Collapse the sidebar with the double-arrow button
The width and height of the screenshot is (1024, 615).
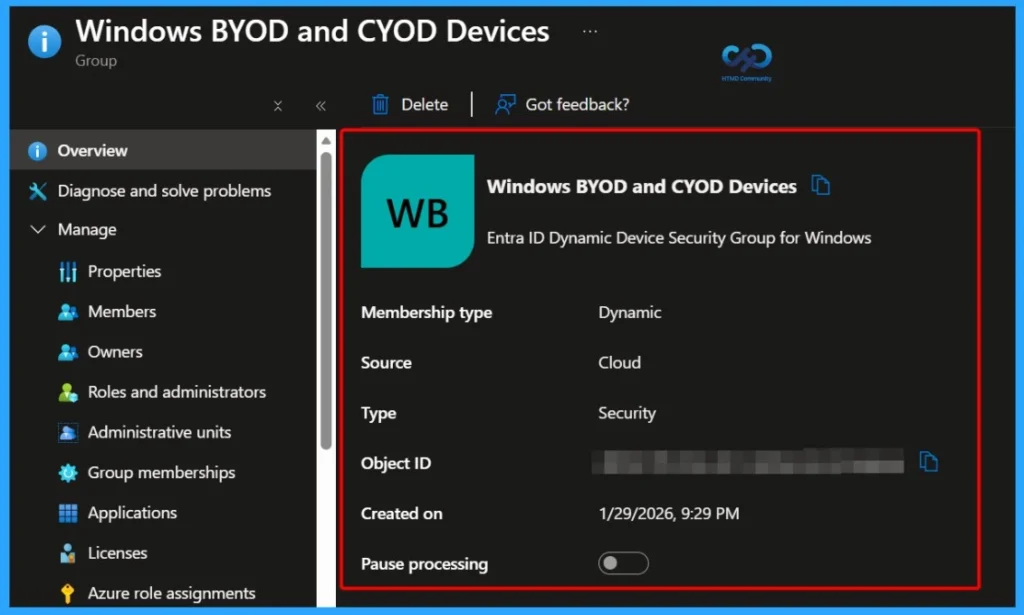[x=319, y=104]
